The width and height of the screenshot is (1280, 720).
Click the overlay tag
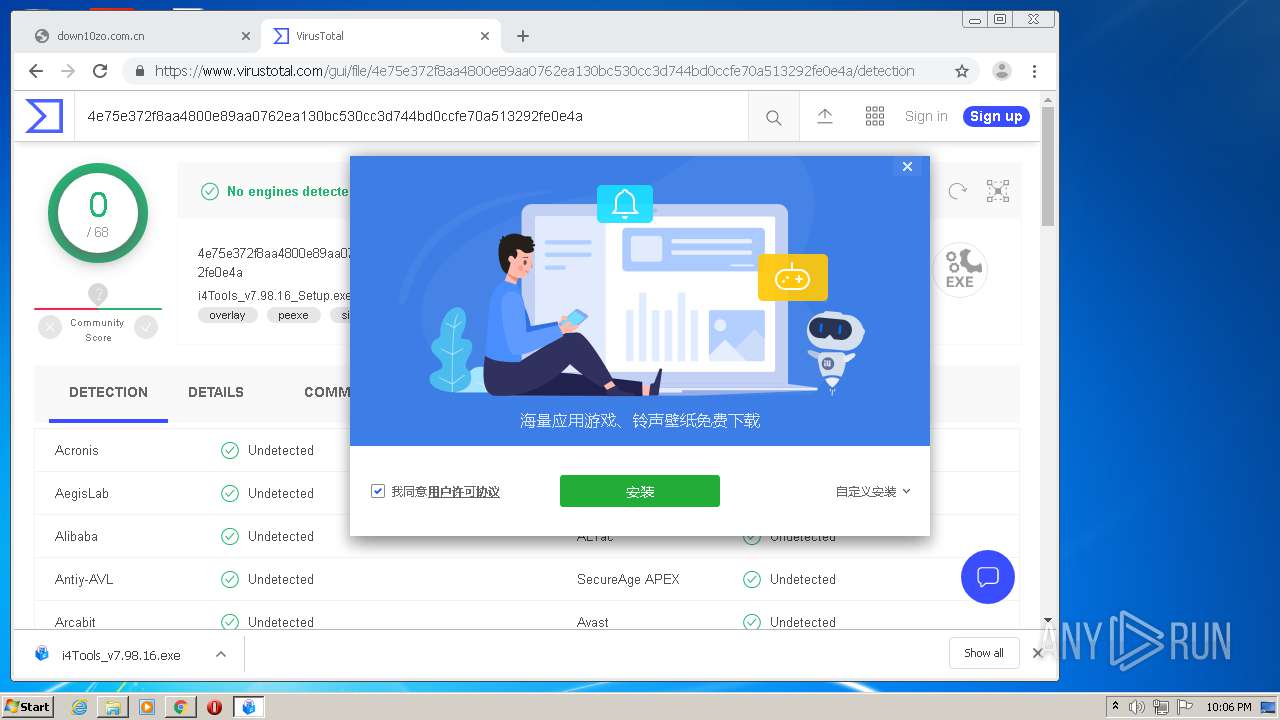point(228,315)
